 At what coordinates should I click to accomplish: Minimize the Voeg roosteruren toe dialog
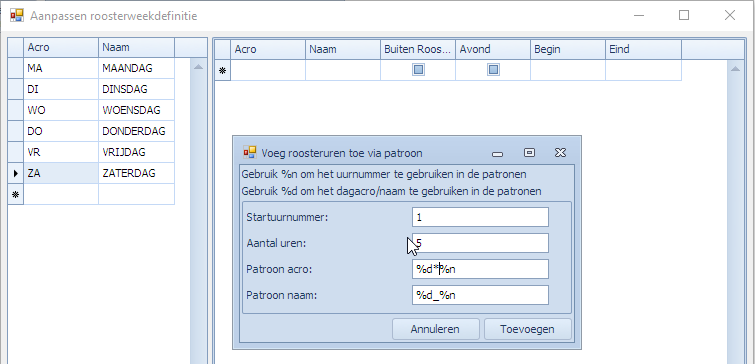click(497, 154)
